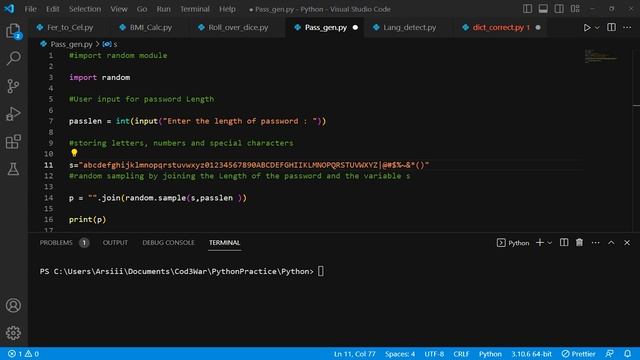Change indentation via Spaces: 4
Screen dimensions: 640x360
pyautogui.click(x=400, y=353)
